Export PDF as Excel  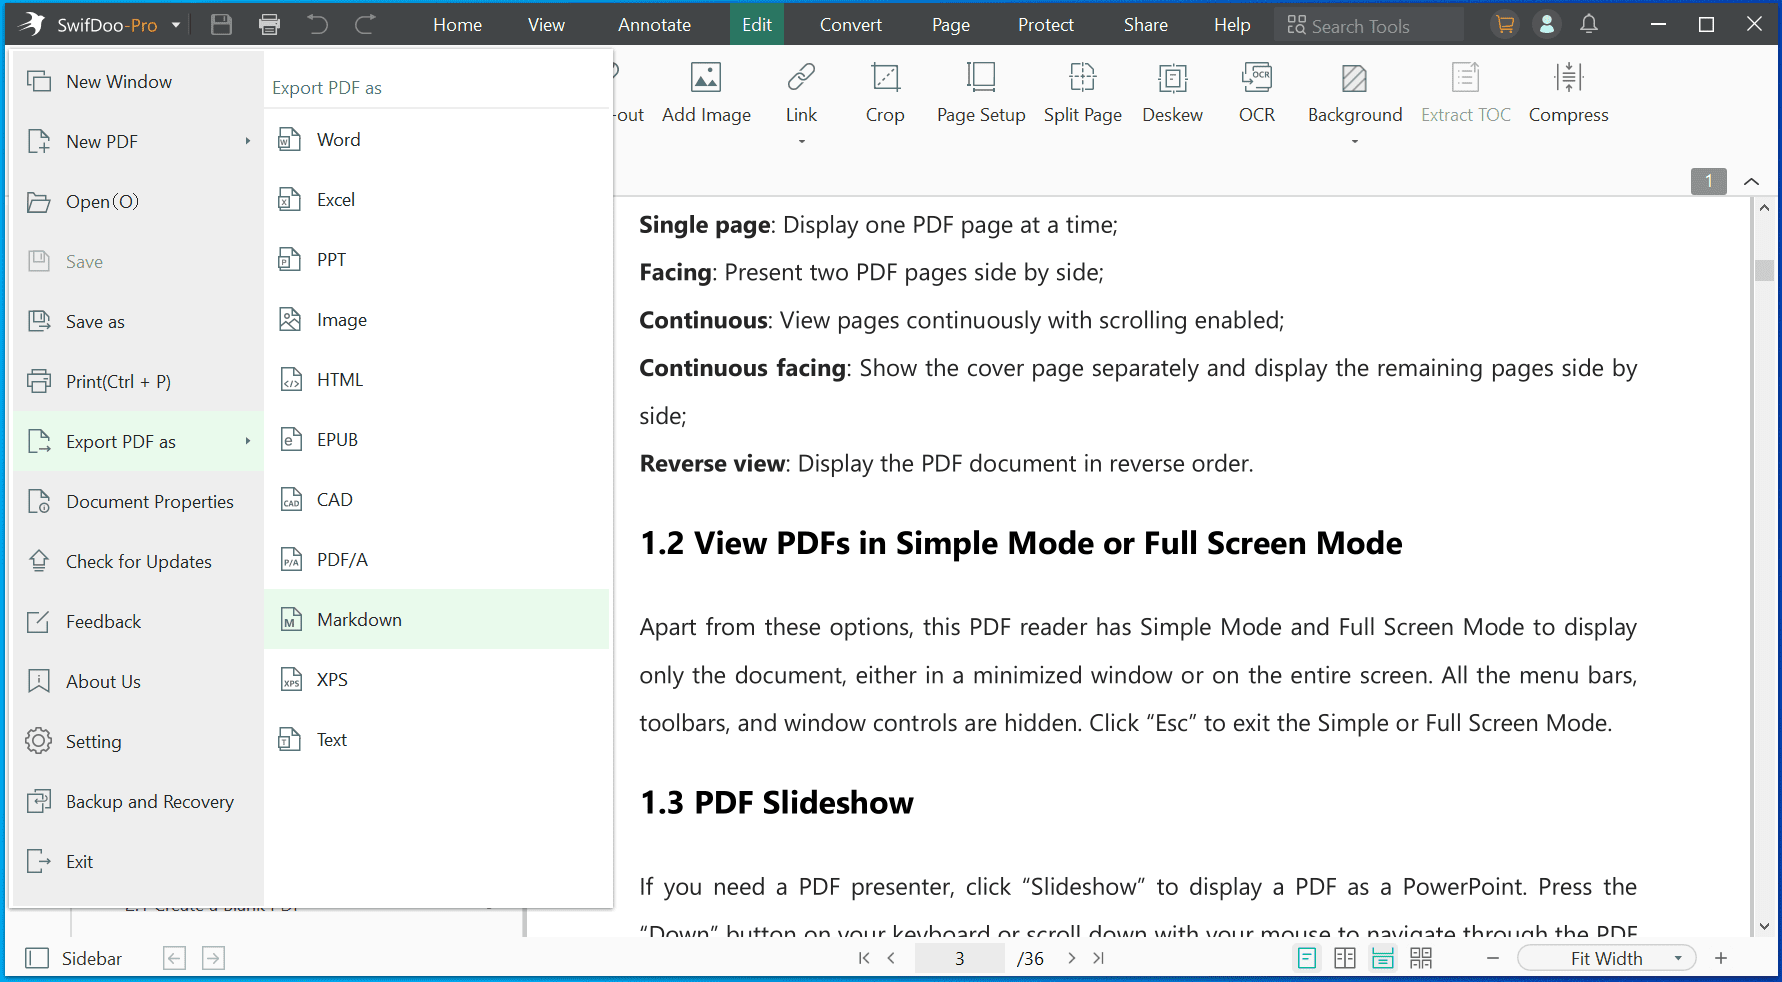coord(437,200)
